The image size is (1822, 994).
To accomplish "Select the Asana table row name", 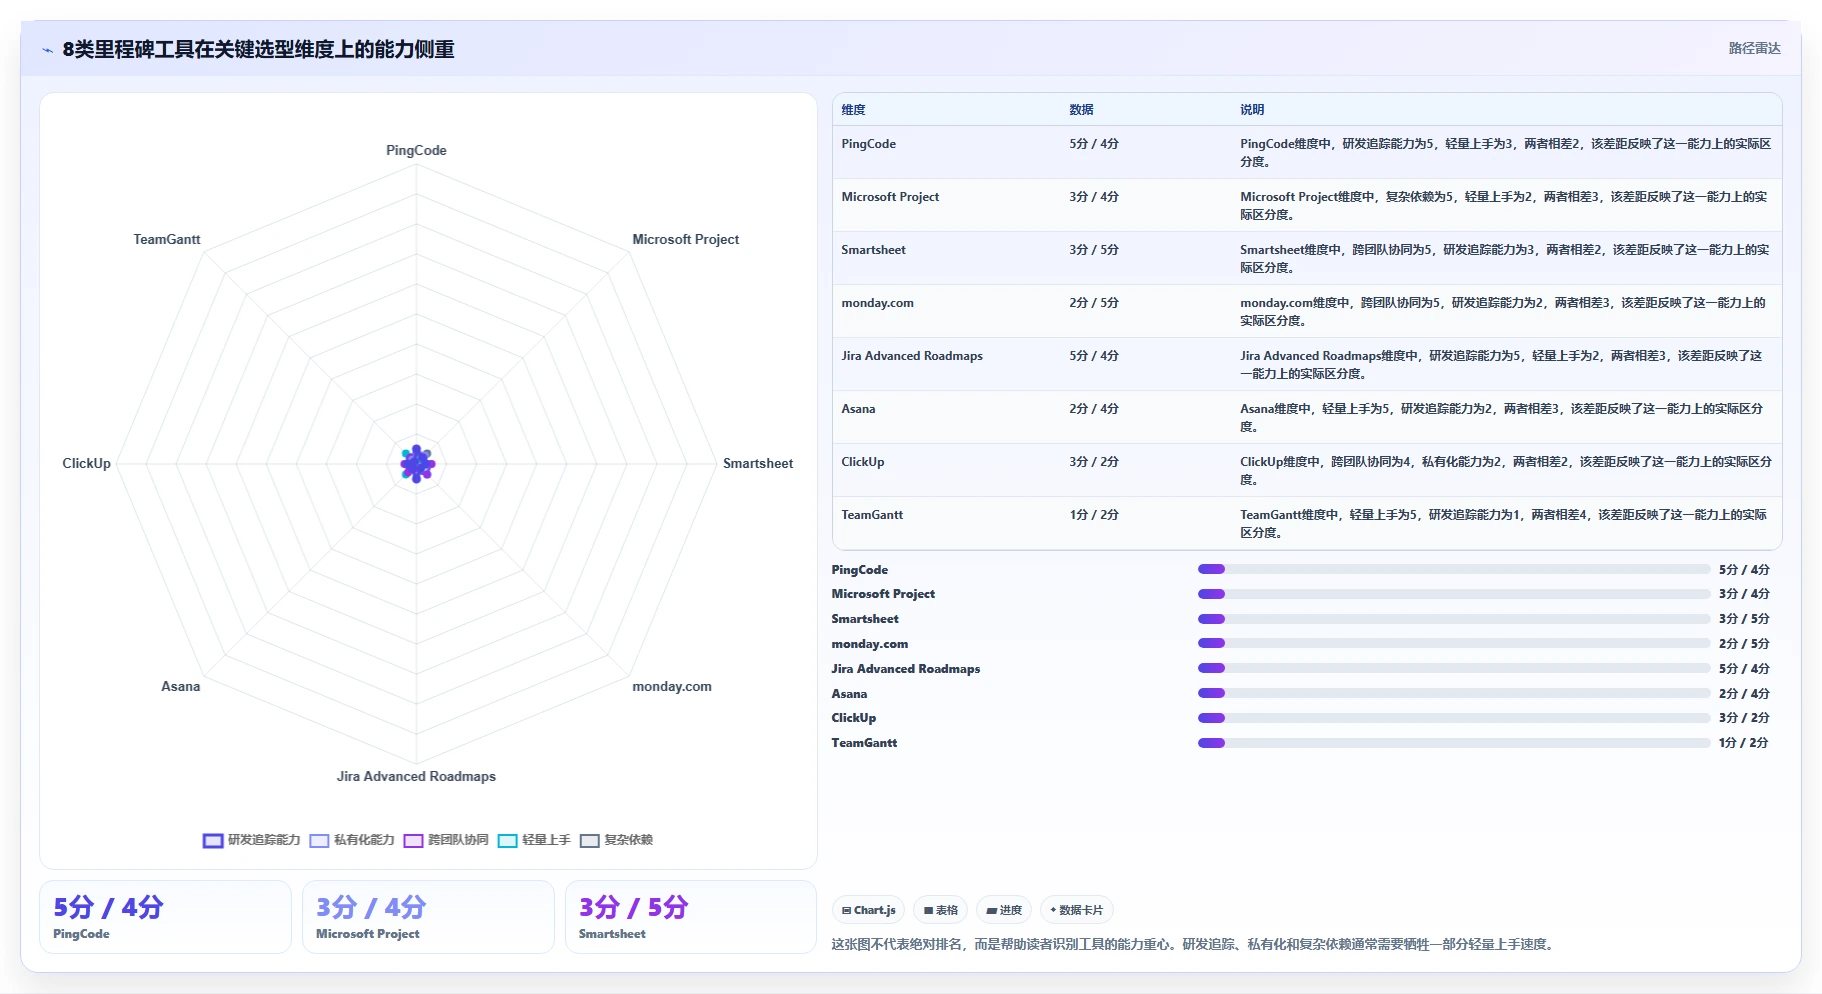I will click(x=858, y=409).
